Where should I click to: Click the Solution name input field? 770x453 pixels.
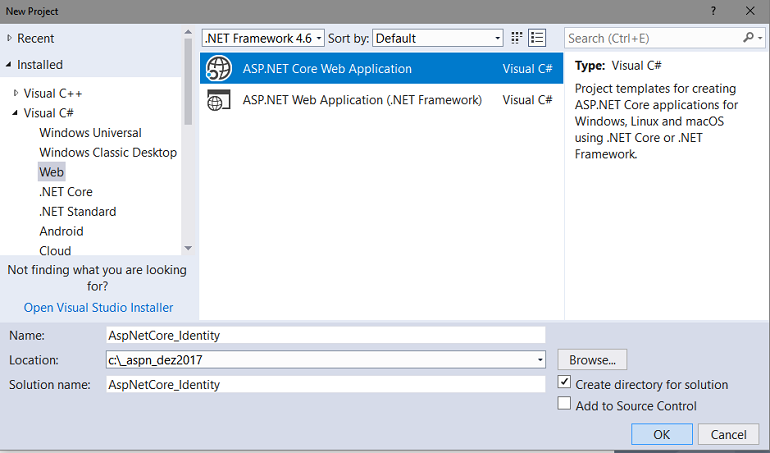[x=326, y=384]
